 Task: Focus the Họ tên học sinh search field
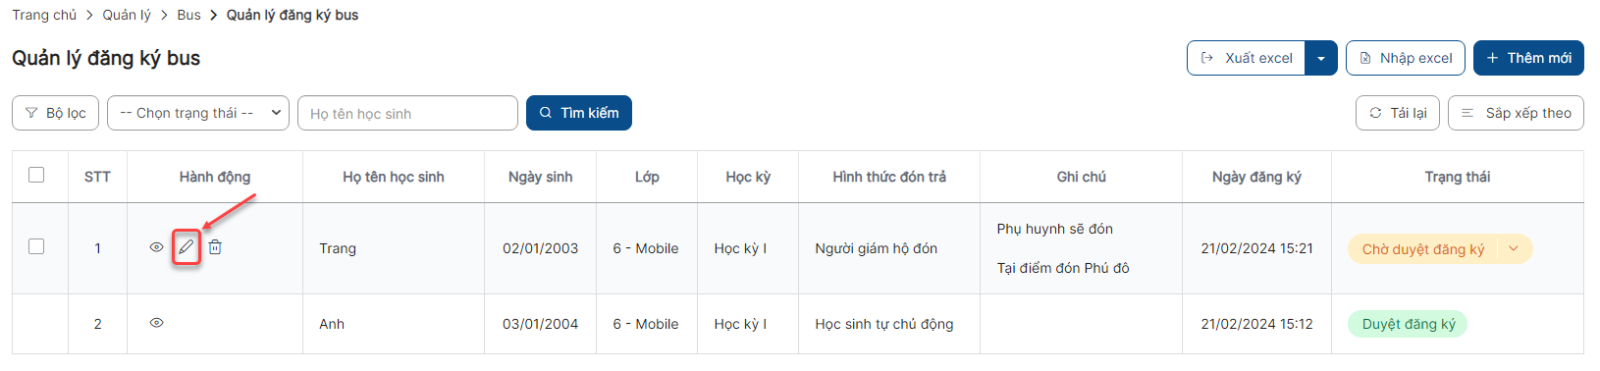pos(408,113)
